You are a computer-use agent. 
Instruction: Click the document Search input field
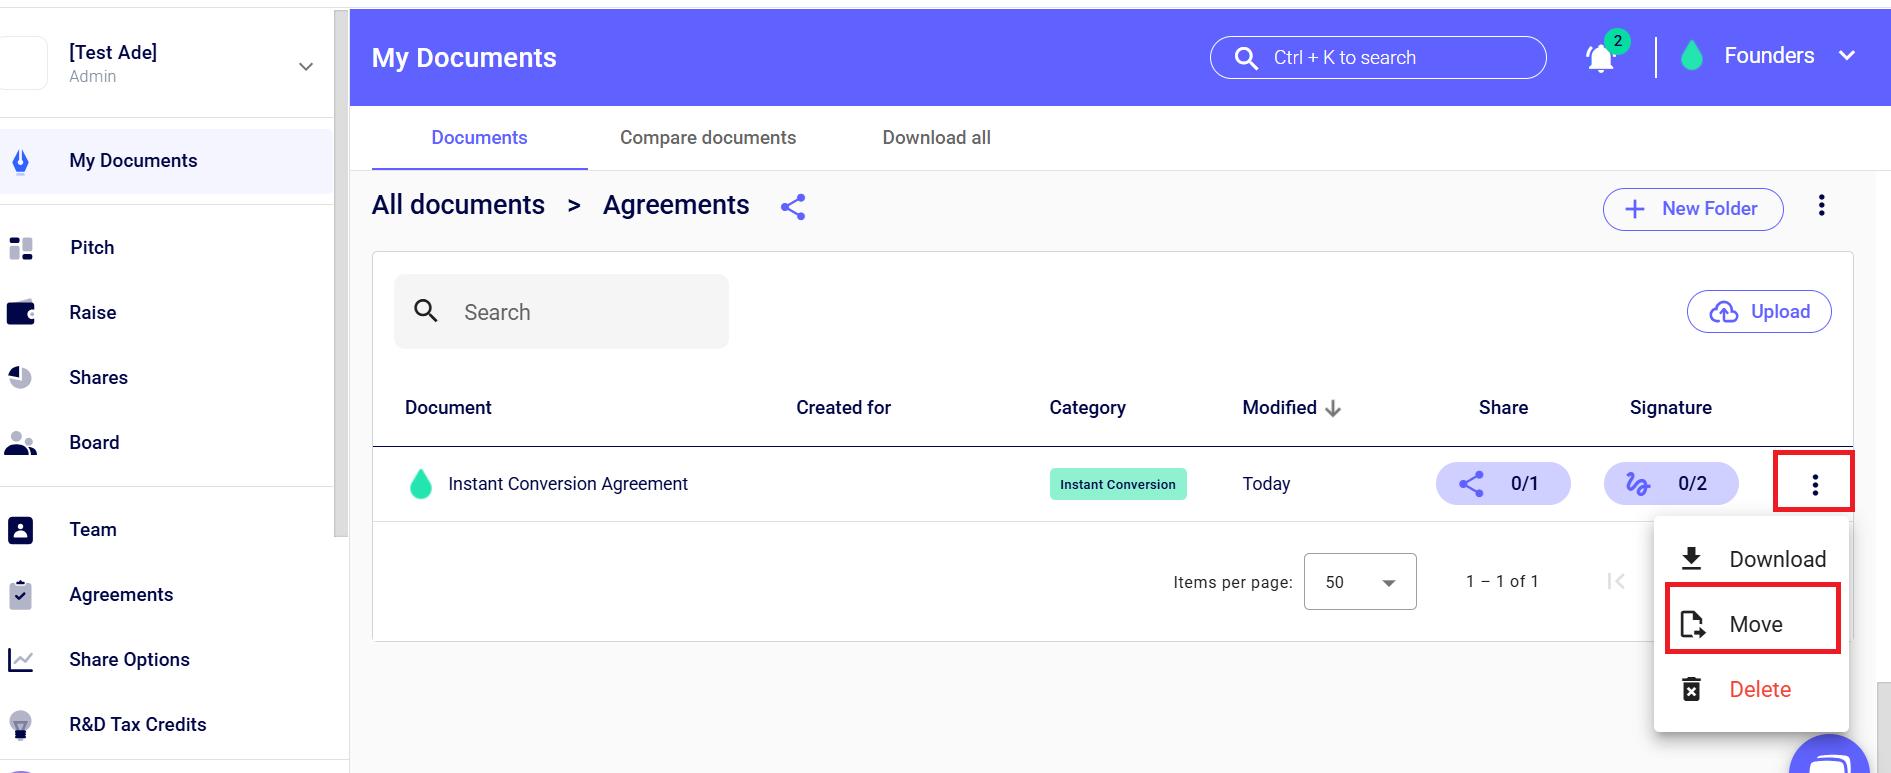(x=580, y=312)
